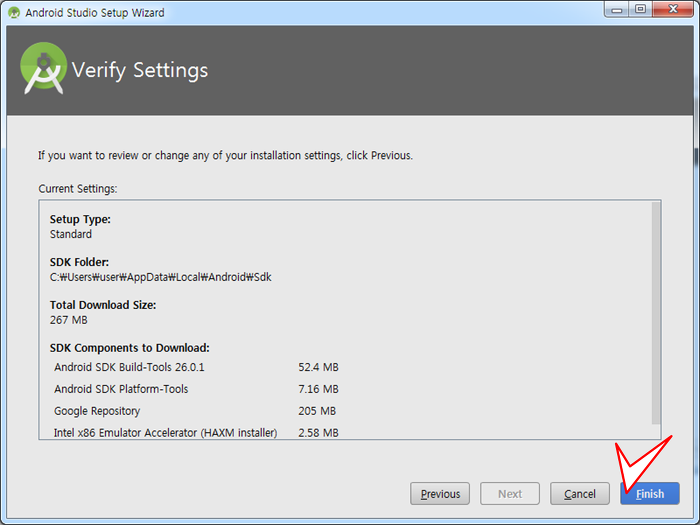
Task: Click the Cancel button
Action: point(579,494)
